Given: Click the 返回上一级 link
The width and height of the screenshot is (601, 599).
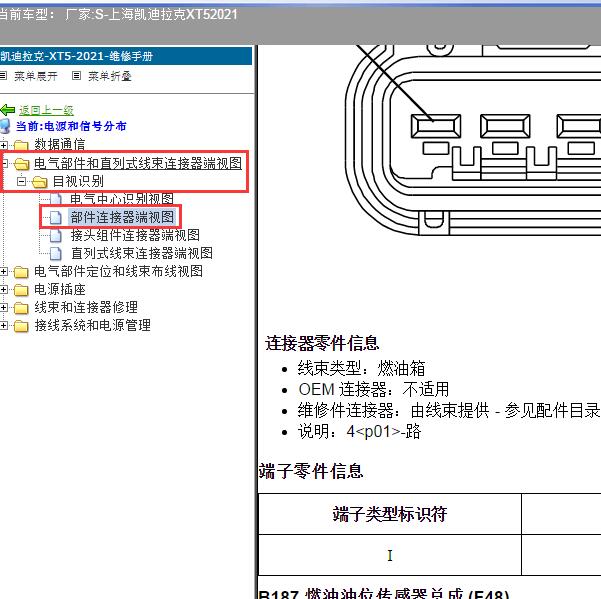Looking at the screenshot, I should (x=46, y=110).
